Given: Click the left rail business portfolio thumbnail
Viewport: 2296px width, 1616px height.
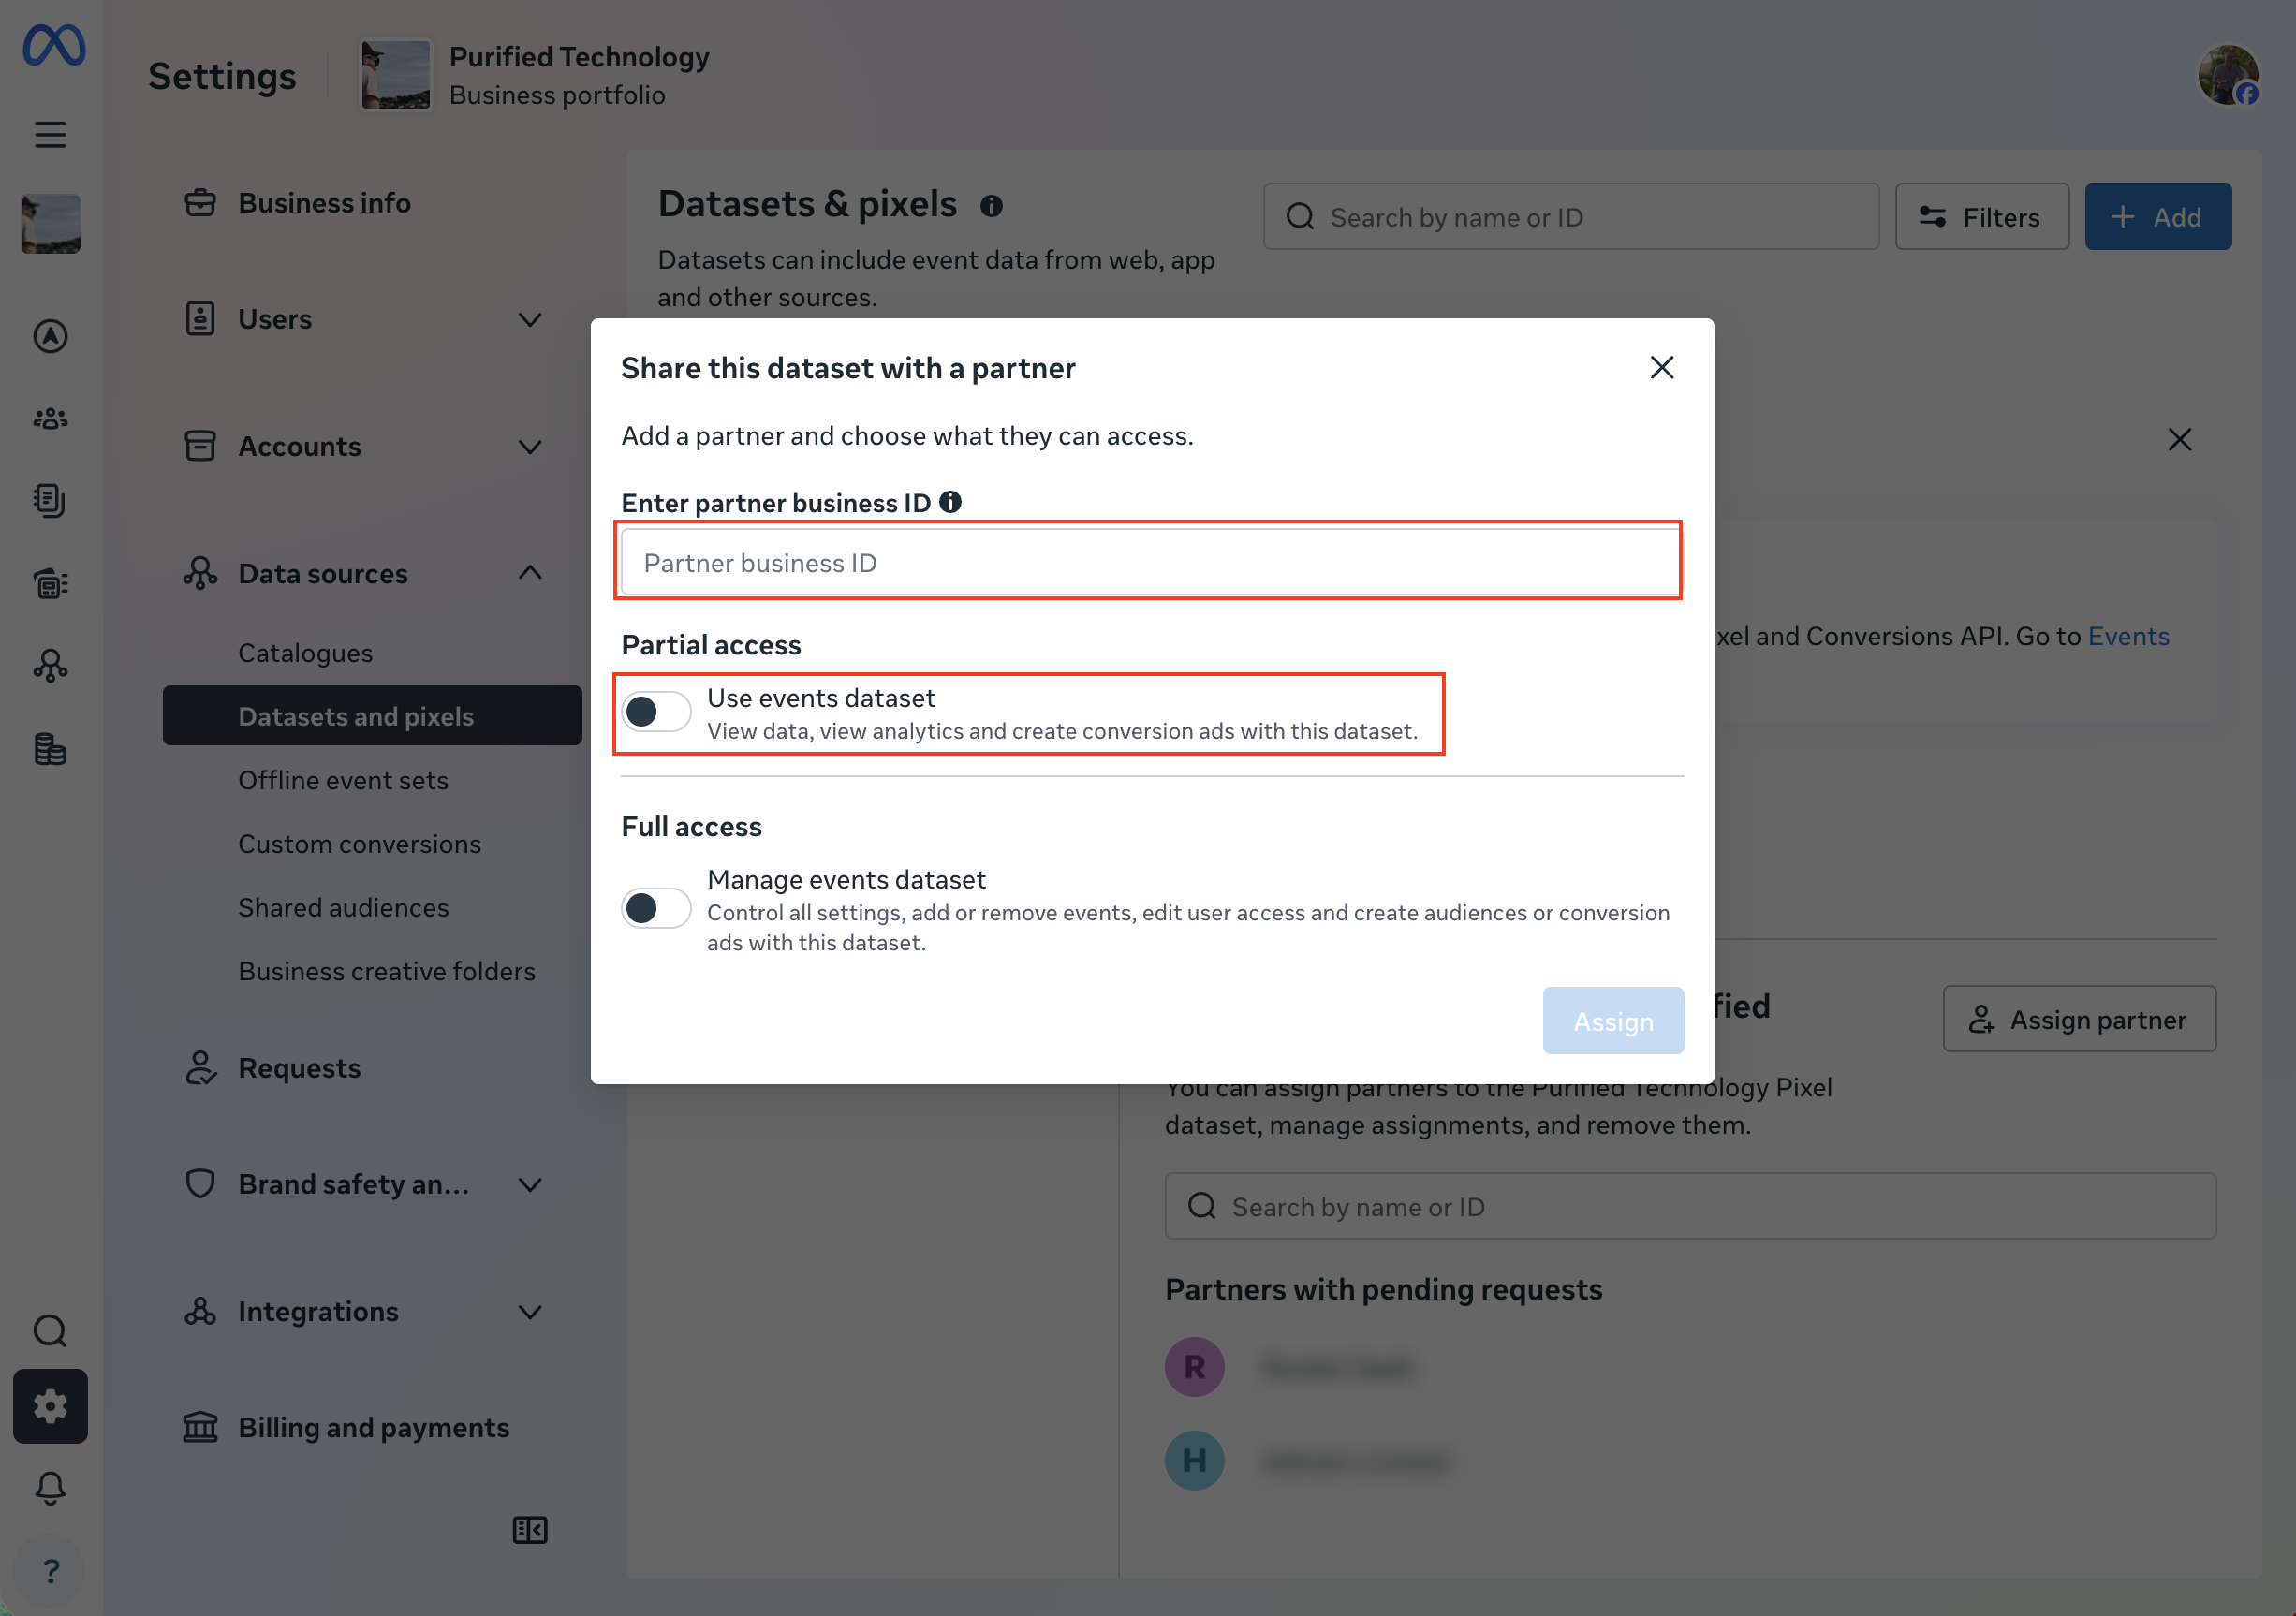Looking at the screenshot, I should (x=50, y=223).
